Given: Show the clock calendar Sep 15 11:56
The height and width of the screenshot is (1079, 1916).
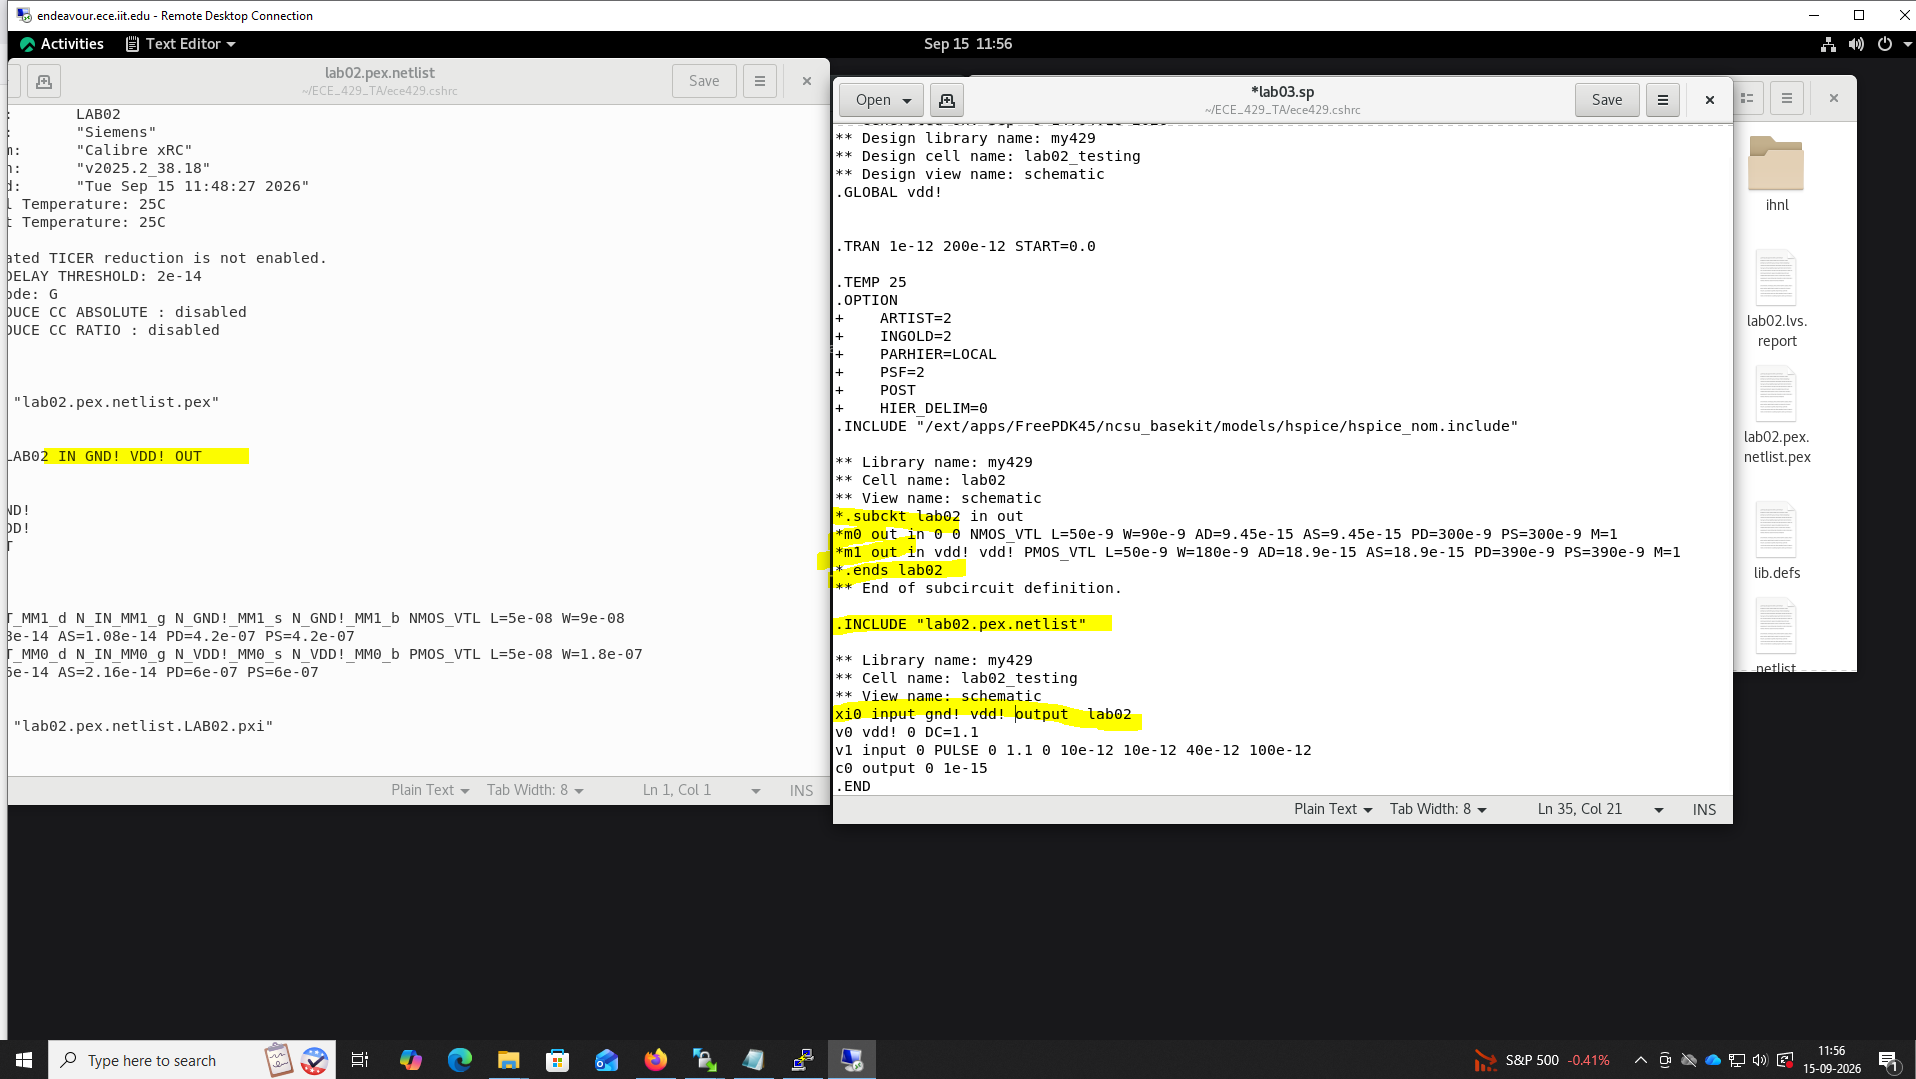Looking at the screenshot, I should coord(967,44).
